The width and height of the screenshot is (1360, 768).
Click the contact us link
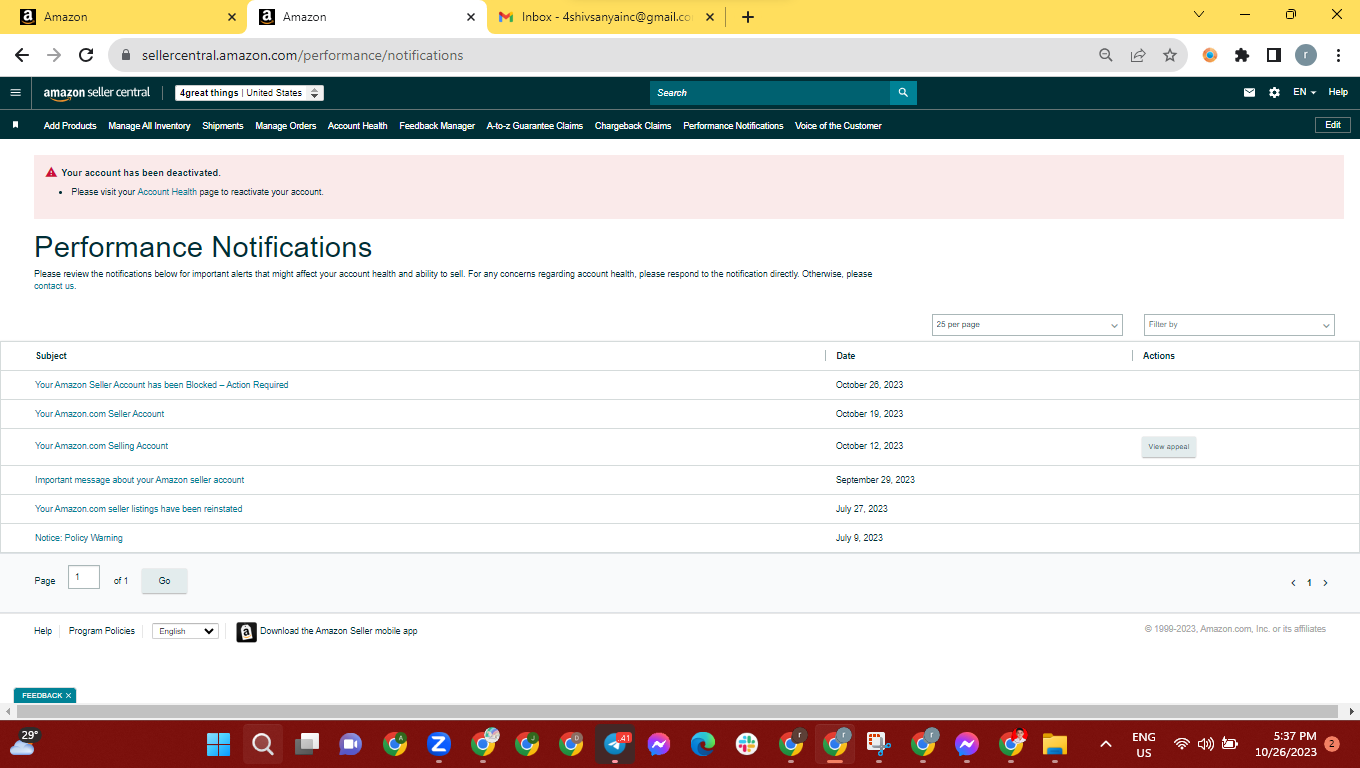[55, 286]
